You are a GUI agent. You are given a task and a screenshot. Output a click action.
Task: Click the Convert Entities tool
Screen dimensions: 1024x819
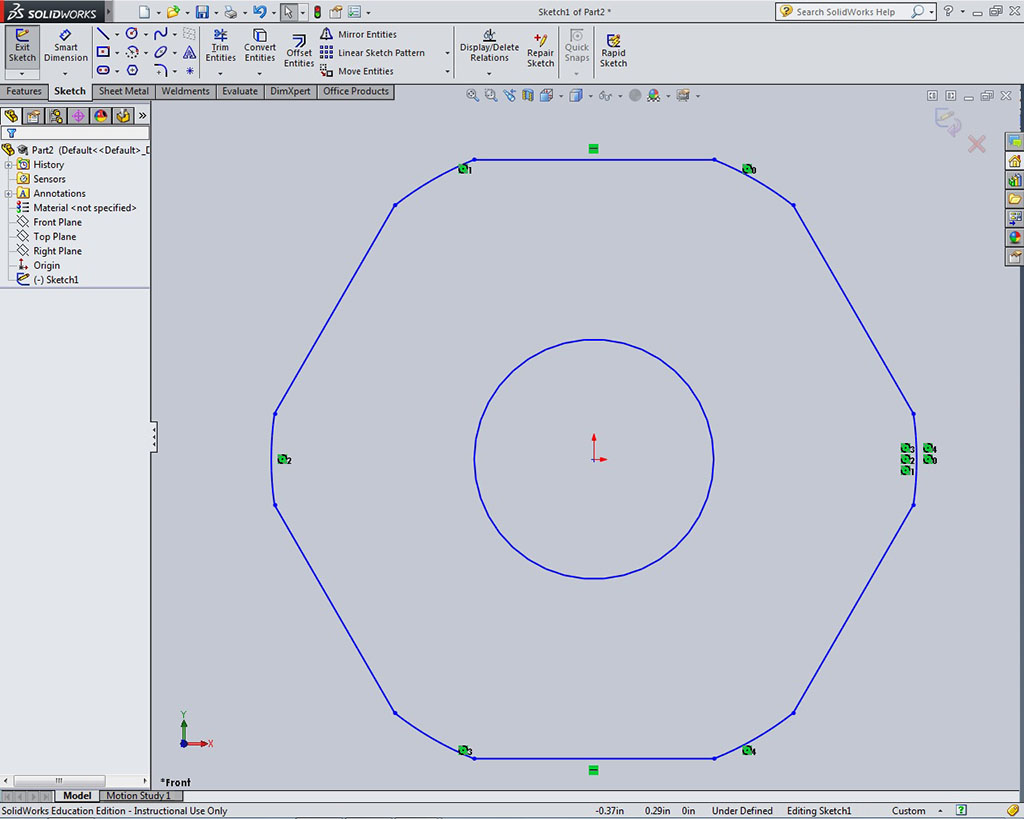pos(260,47)
